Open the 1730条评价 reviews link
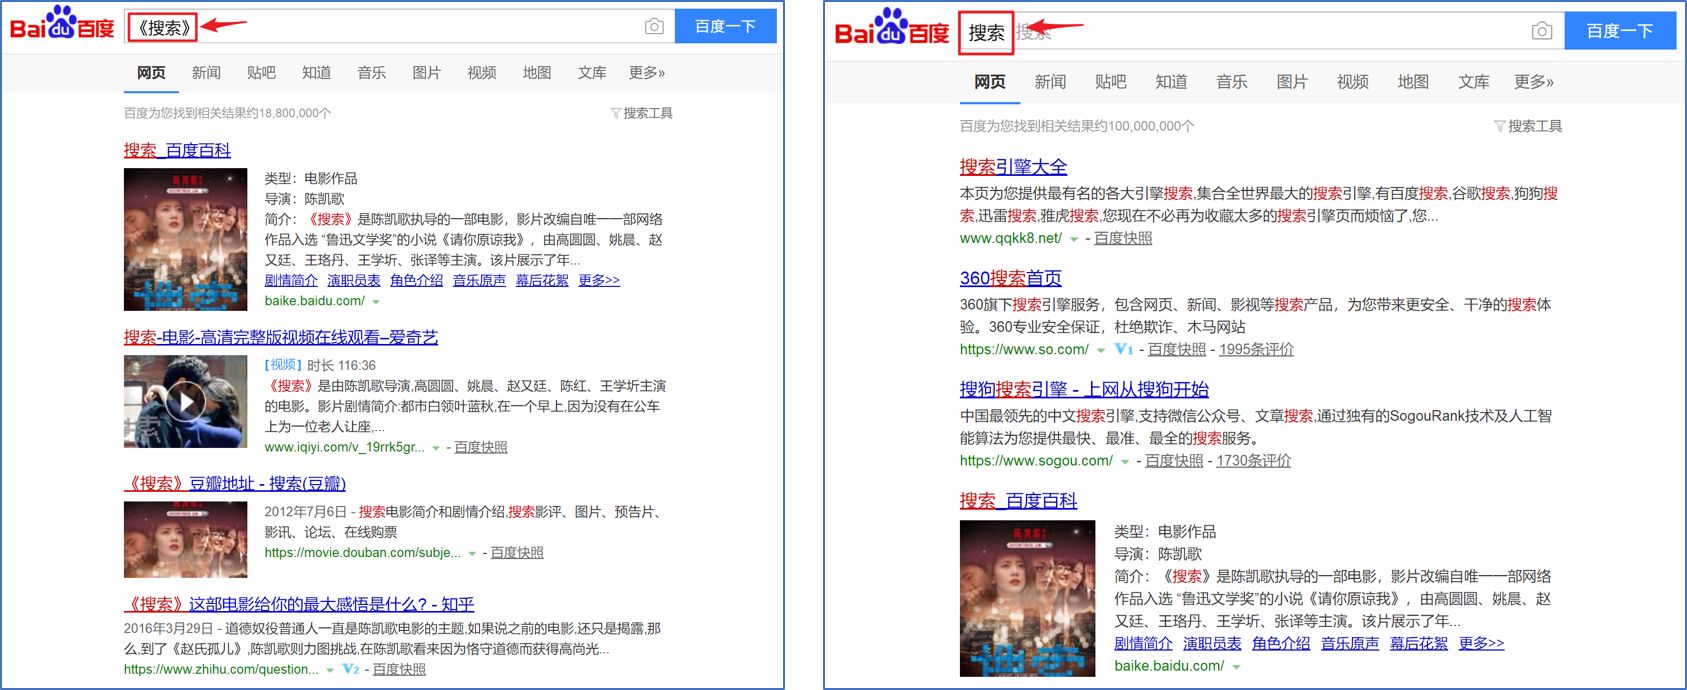This screenshot has height=690, width=1687. [1253, 460]
